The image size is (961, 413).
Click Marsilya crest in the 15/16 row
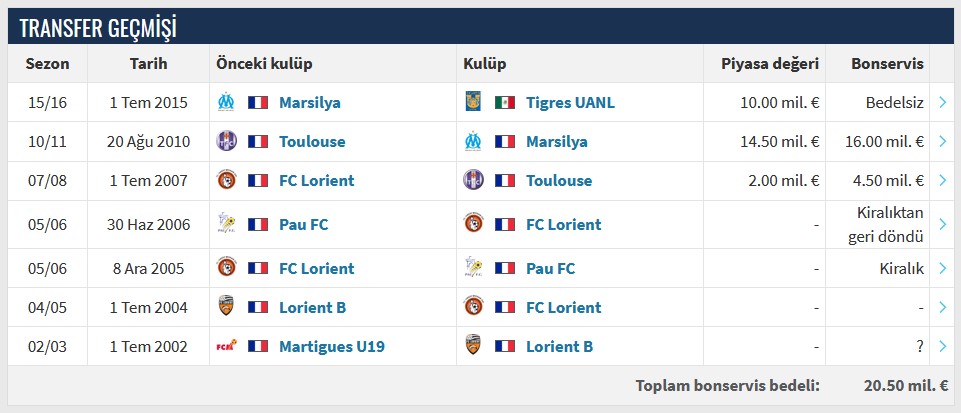[226, 102]
